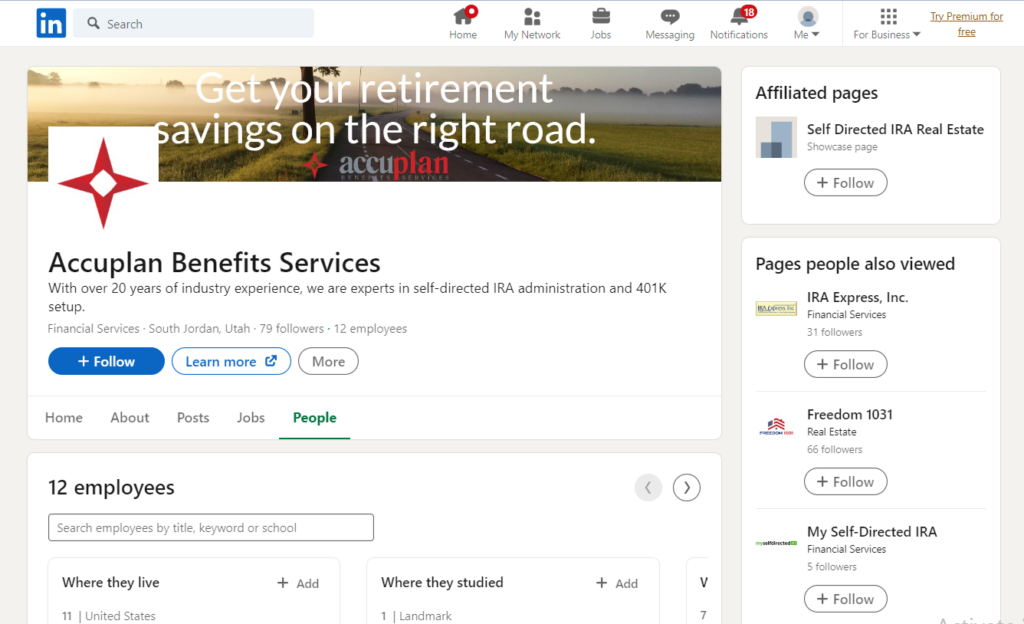
Task: Switch to the Posts tab
Action: click(x=193, y=418)
